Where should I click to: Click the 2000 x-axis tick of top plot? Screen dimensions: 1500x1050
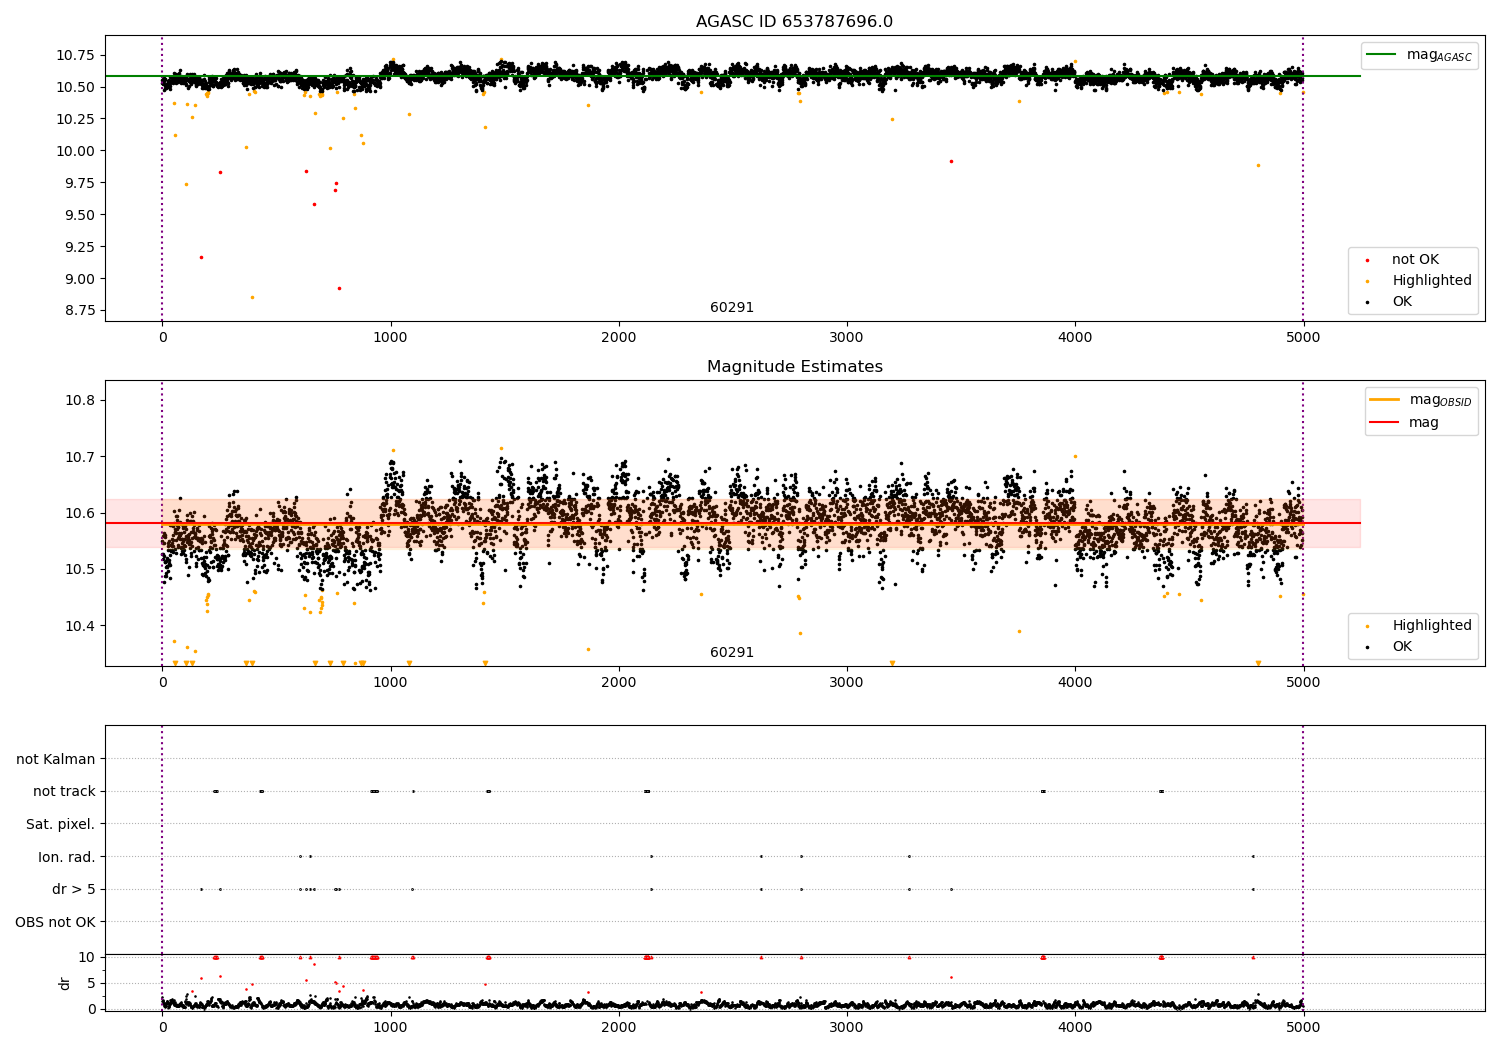click(619, 338)
